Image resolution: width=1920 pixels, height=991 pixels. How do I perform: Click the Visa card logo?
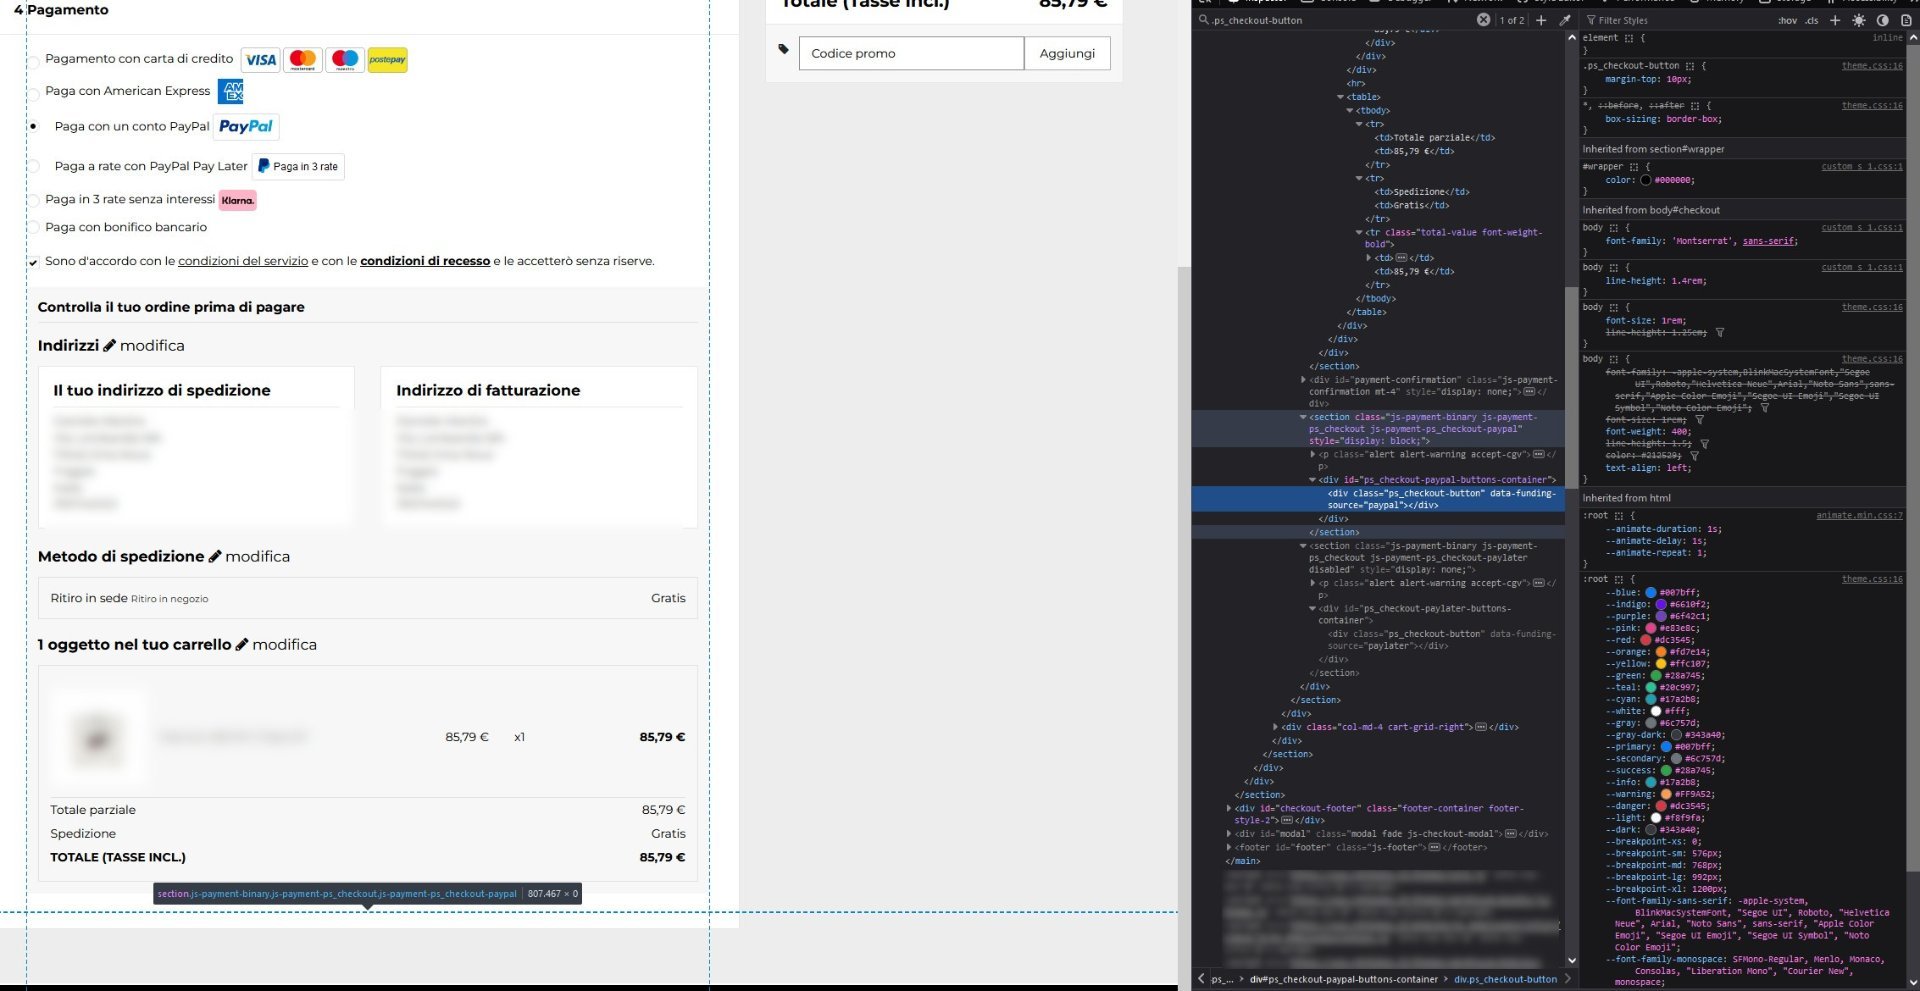click(261, 60)
